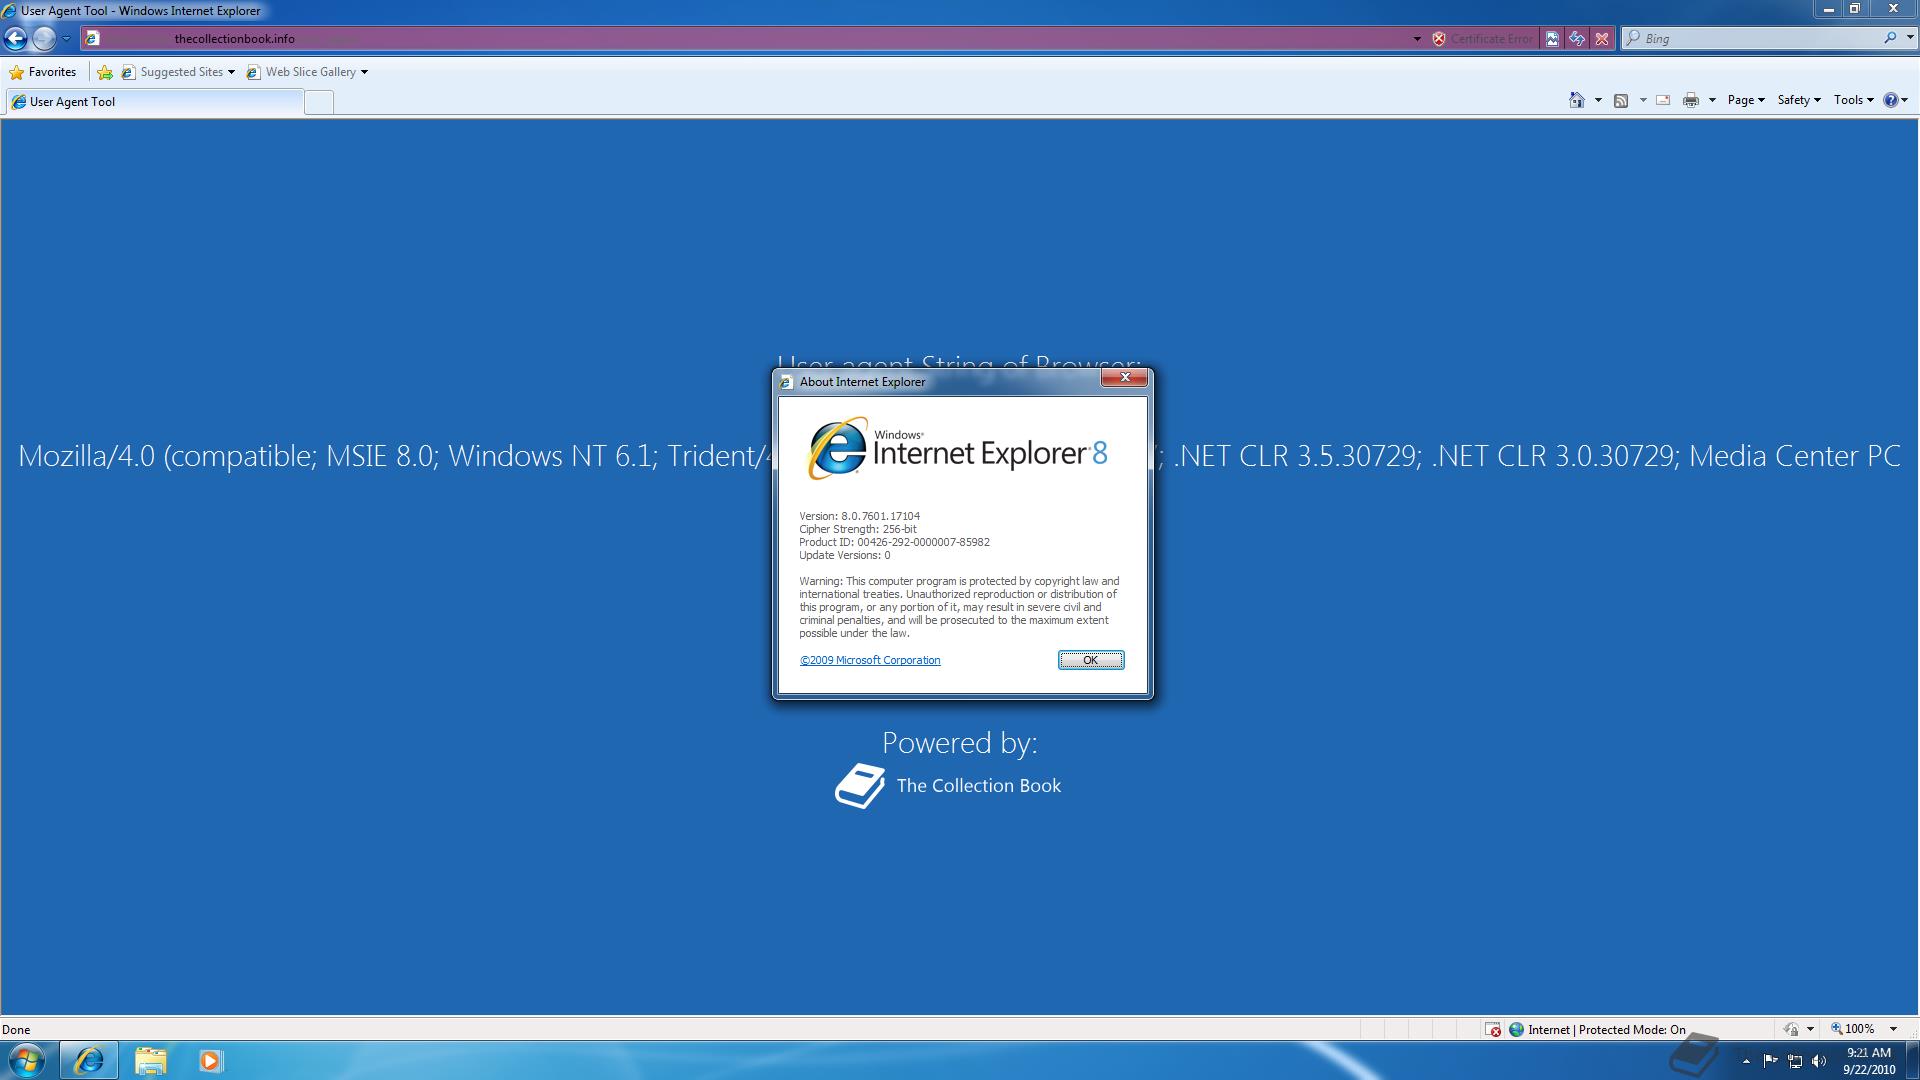This screenshot has height=1080, width=1920.
Task: Click the Stop loading red X icon
Action: [1602, 39]
